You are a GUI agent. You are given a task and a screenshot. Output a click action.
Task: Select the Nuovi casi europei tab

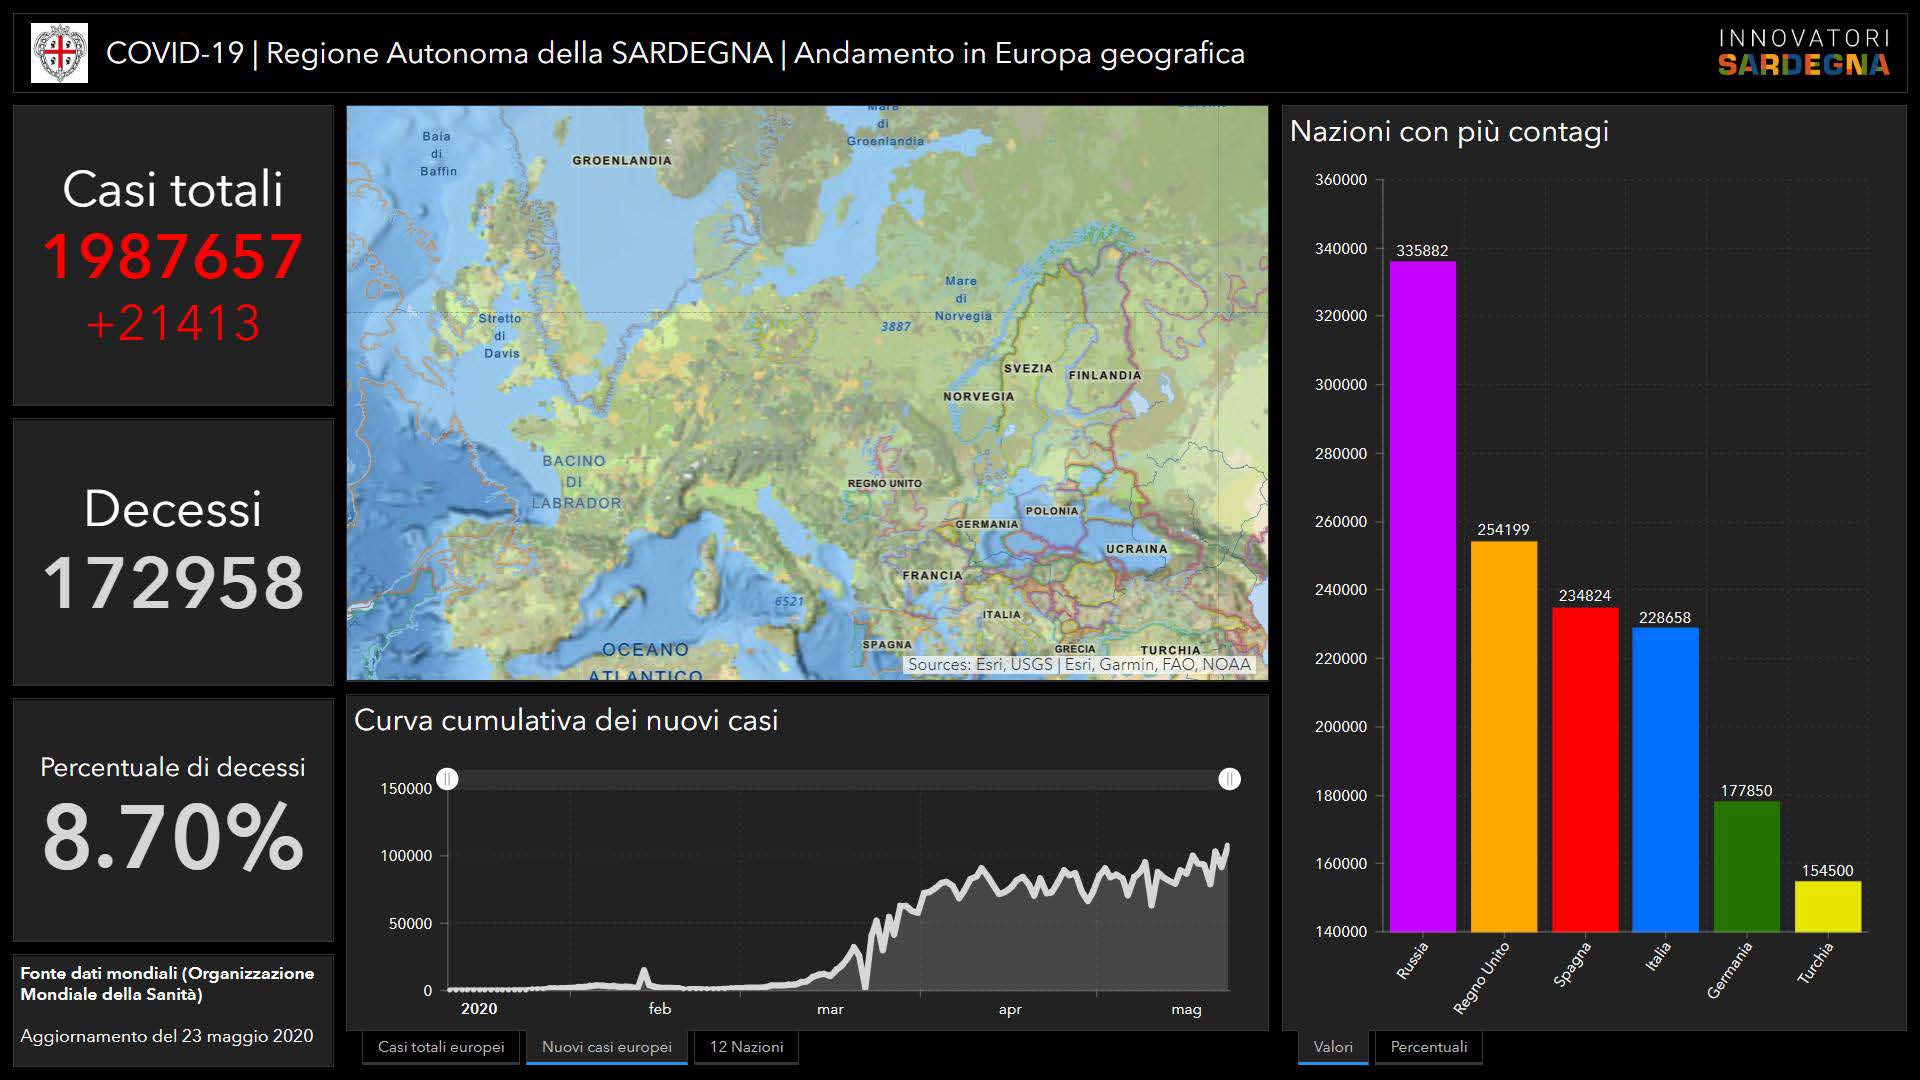(606, 1047)
